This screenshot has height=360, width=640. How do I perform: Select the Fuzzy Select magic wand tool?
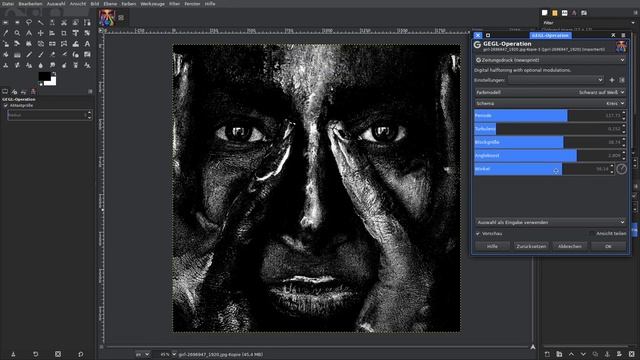coord(40,22)
